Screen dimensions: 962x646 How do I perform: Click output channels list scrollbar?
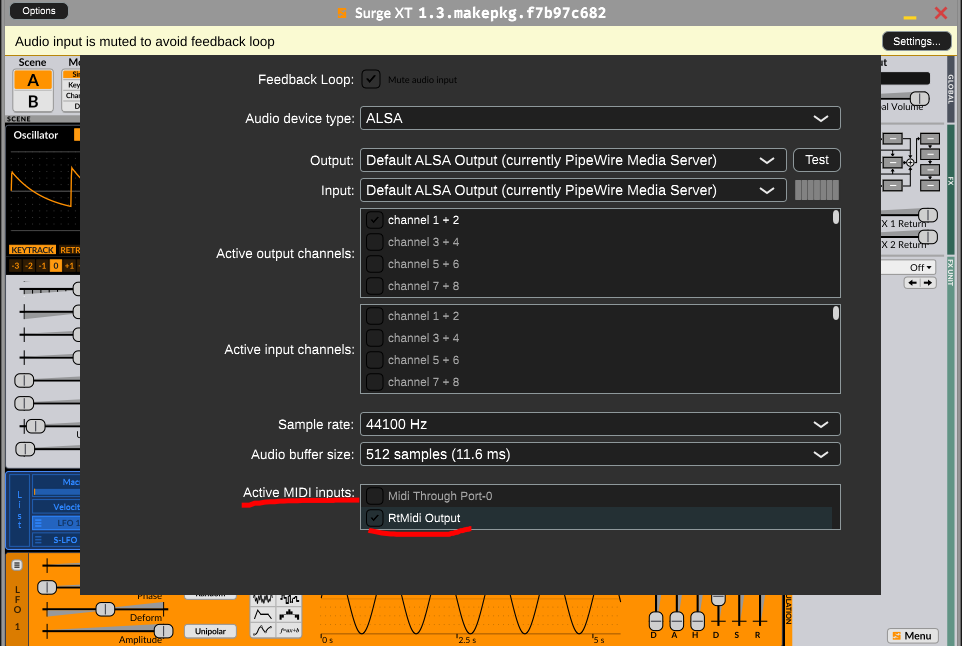tap(836, 217)
